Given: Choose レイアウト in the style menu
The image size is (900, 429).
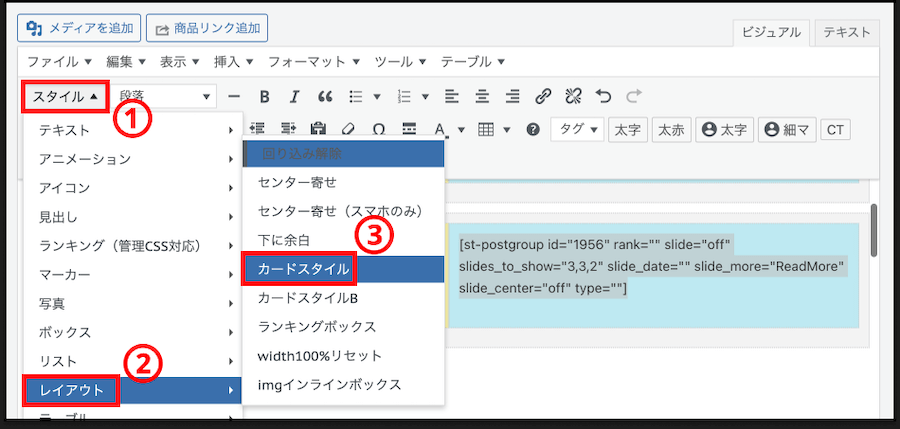Looking at the screenshot, I should point(72,390).
